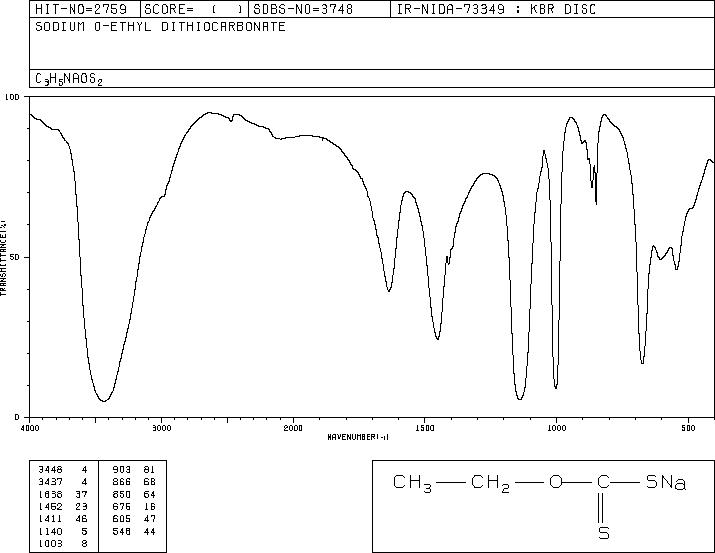Select peak table row 1140
The width and height of the screenshot is (715, 553).
click(63, 532)
